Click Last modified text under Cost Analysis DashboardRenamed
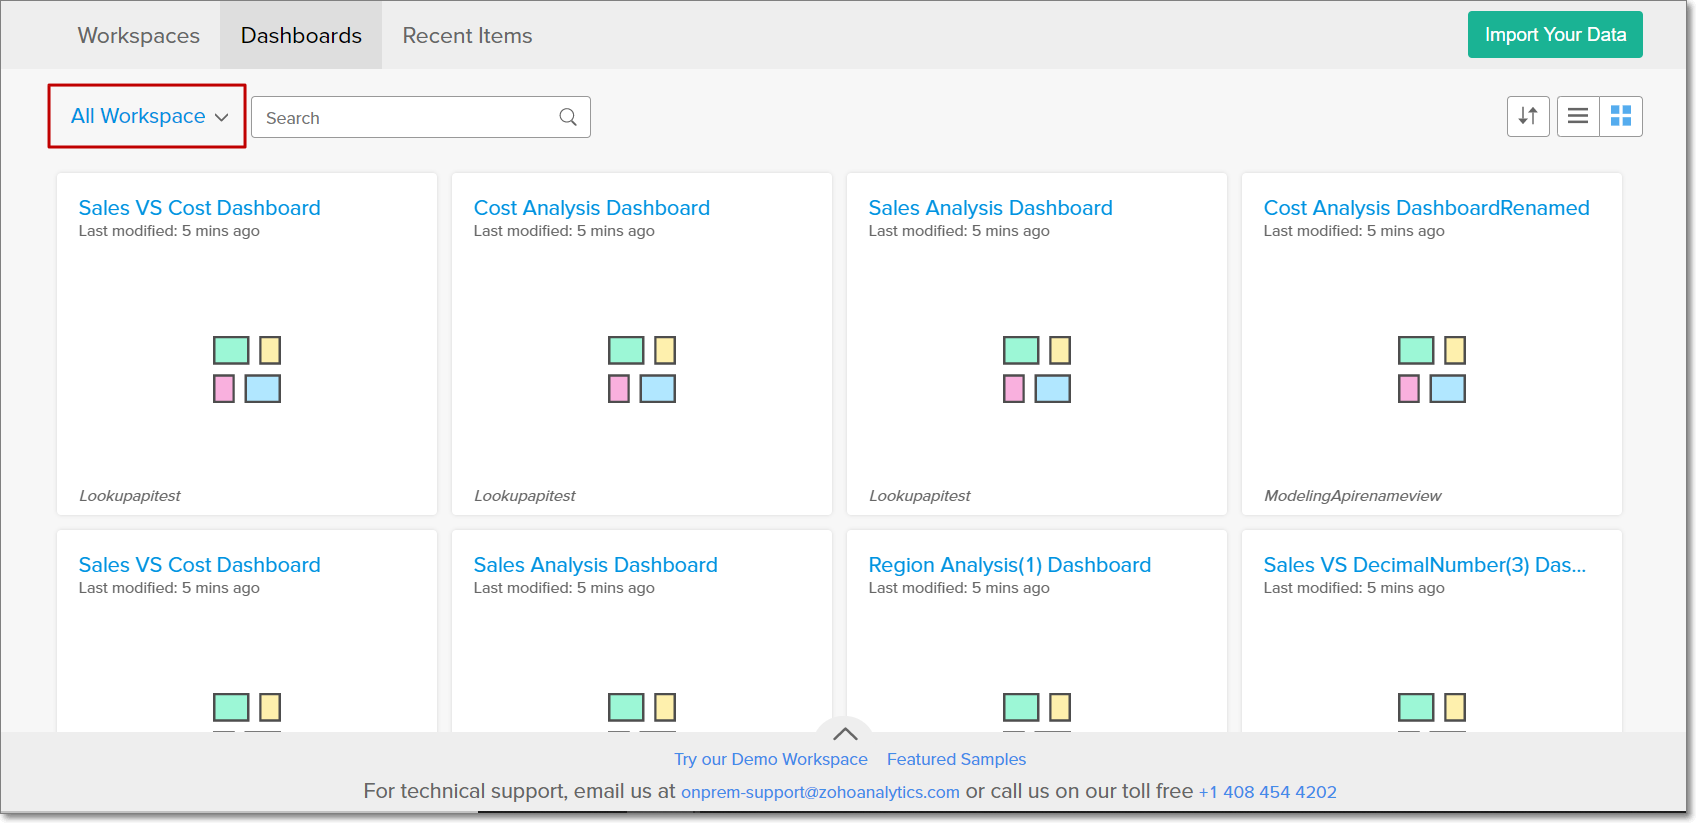1696x823 pixels. (x=1354, y=231)
